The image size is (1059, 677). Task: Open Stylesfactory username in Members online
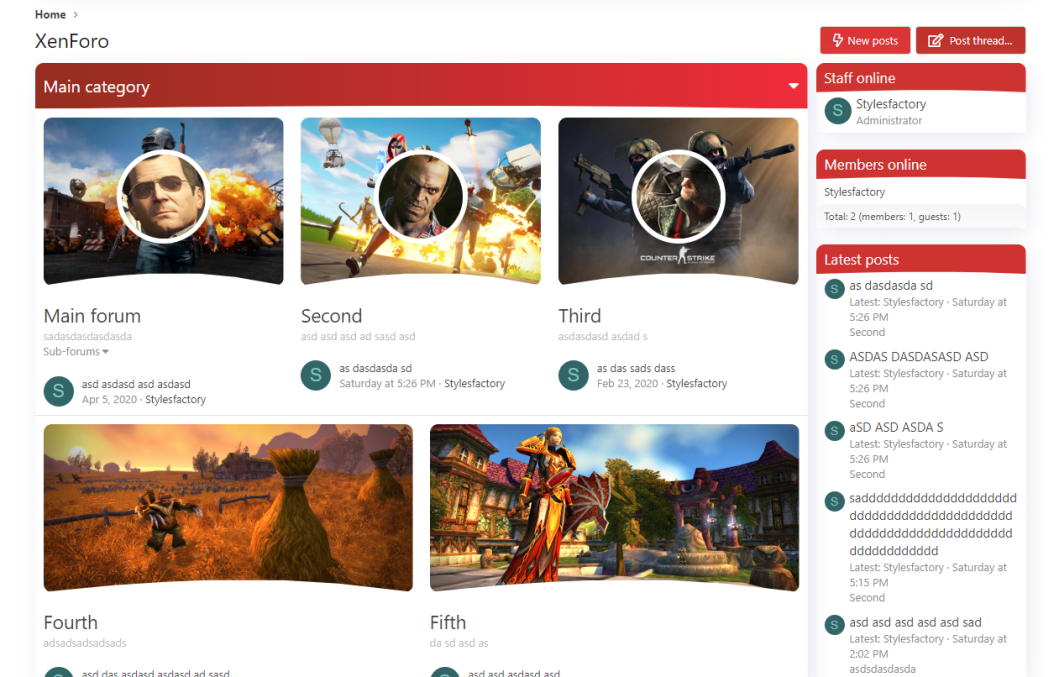tap(854, 192)
